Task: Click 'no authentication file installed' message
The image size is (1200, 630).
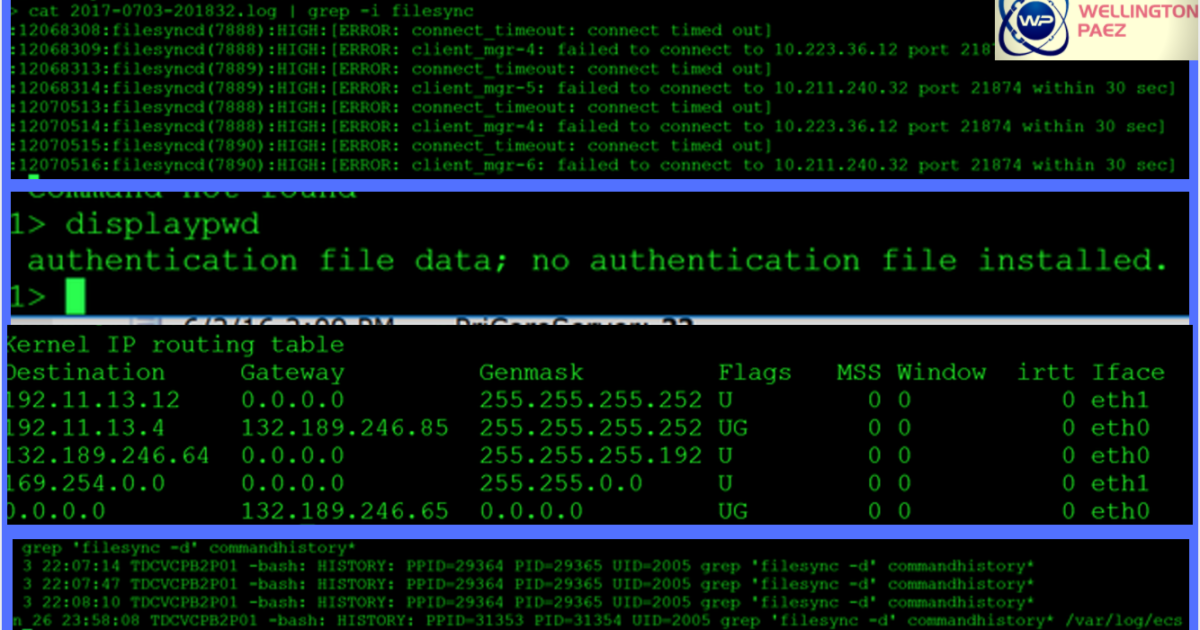Action: pos(849,261)
